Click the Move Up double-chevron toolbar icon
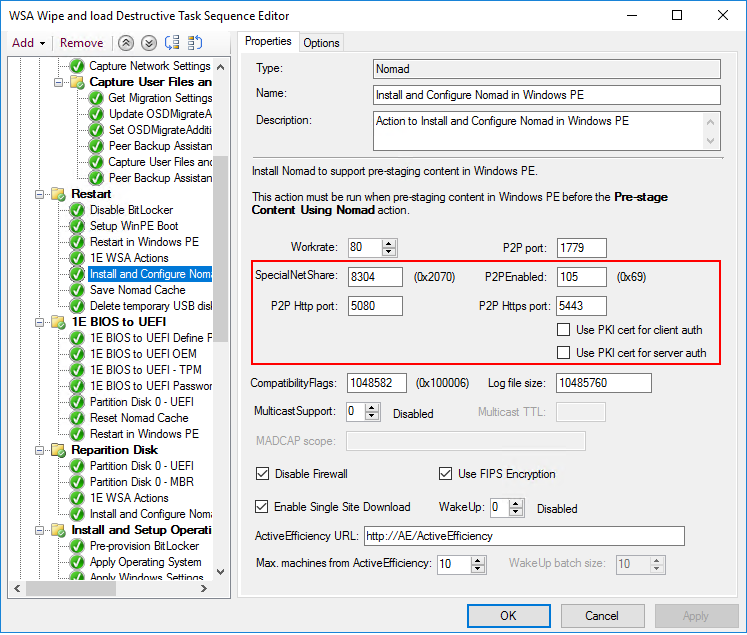 [126, 43]
